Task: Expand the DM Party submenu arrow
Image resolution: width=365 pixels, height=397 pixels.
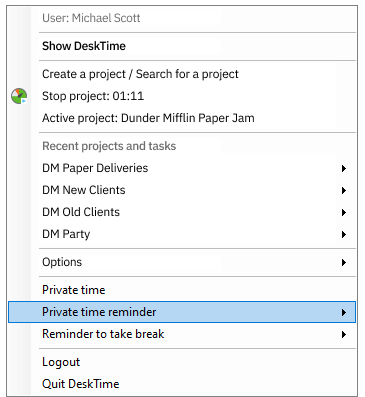Action: [344, 234]
